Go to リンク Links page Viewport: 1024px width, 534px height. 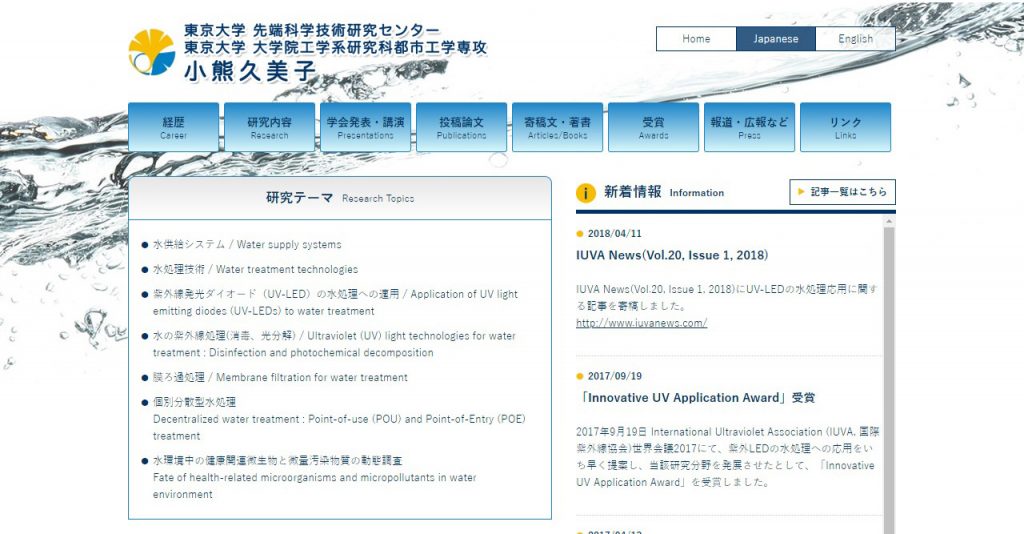click(x=846, y=127)
